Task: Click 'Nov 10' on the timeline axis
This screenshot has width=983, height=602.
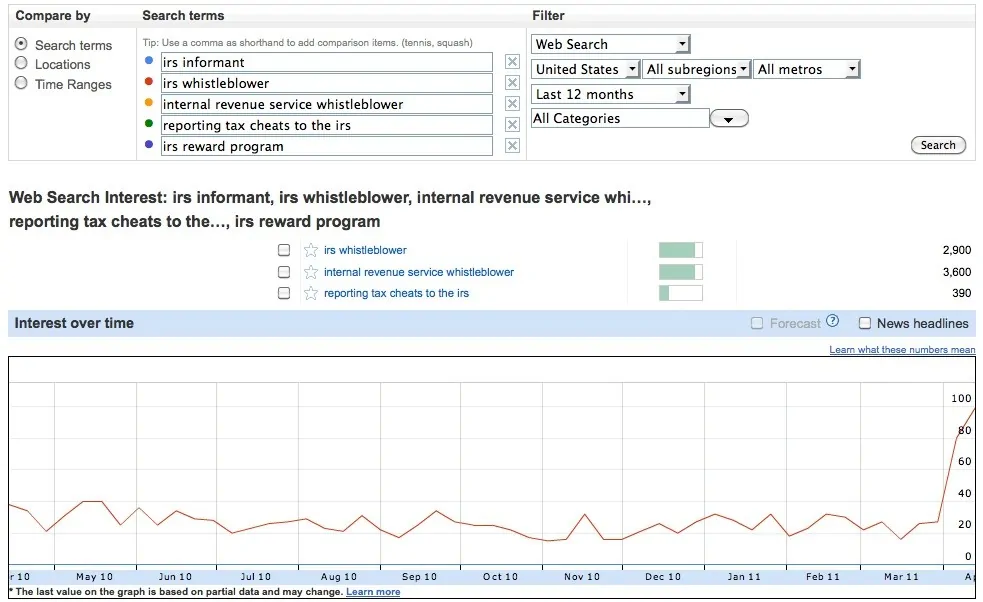Action: 582,576
